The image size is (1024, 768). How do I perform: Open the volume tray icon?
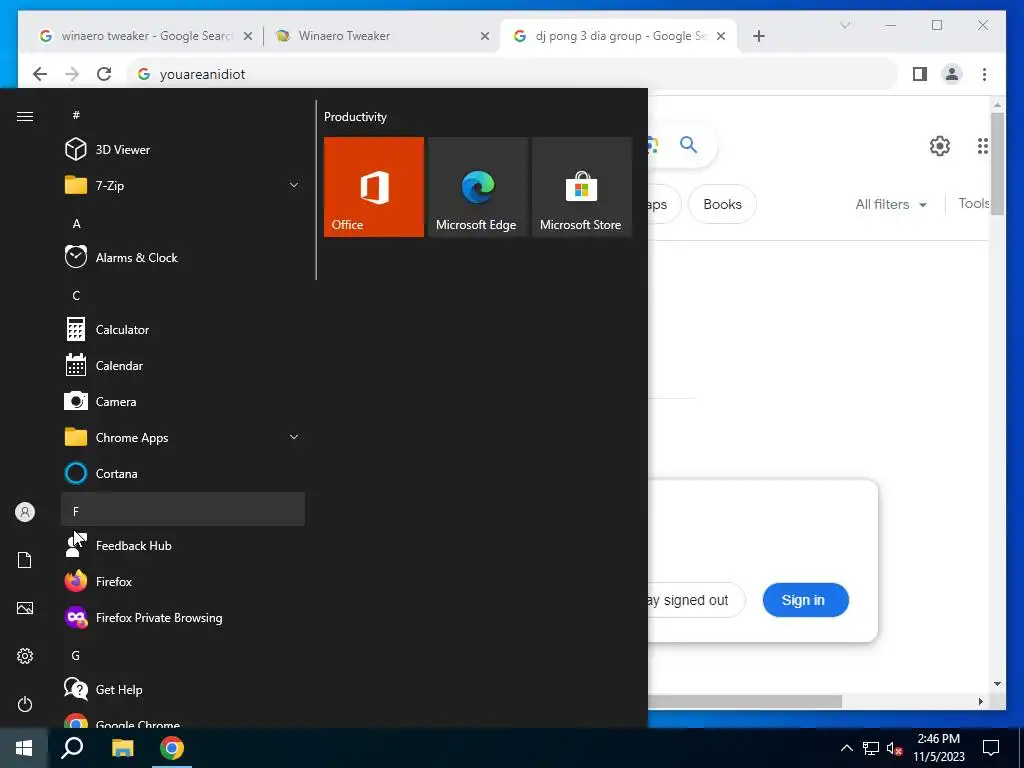(x=894, y=748)
